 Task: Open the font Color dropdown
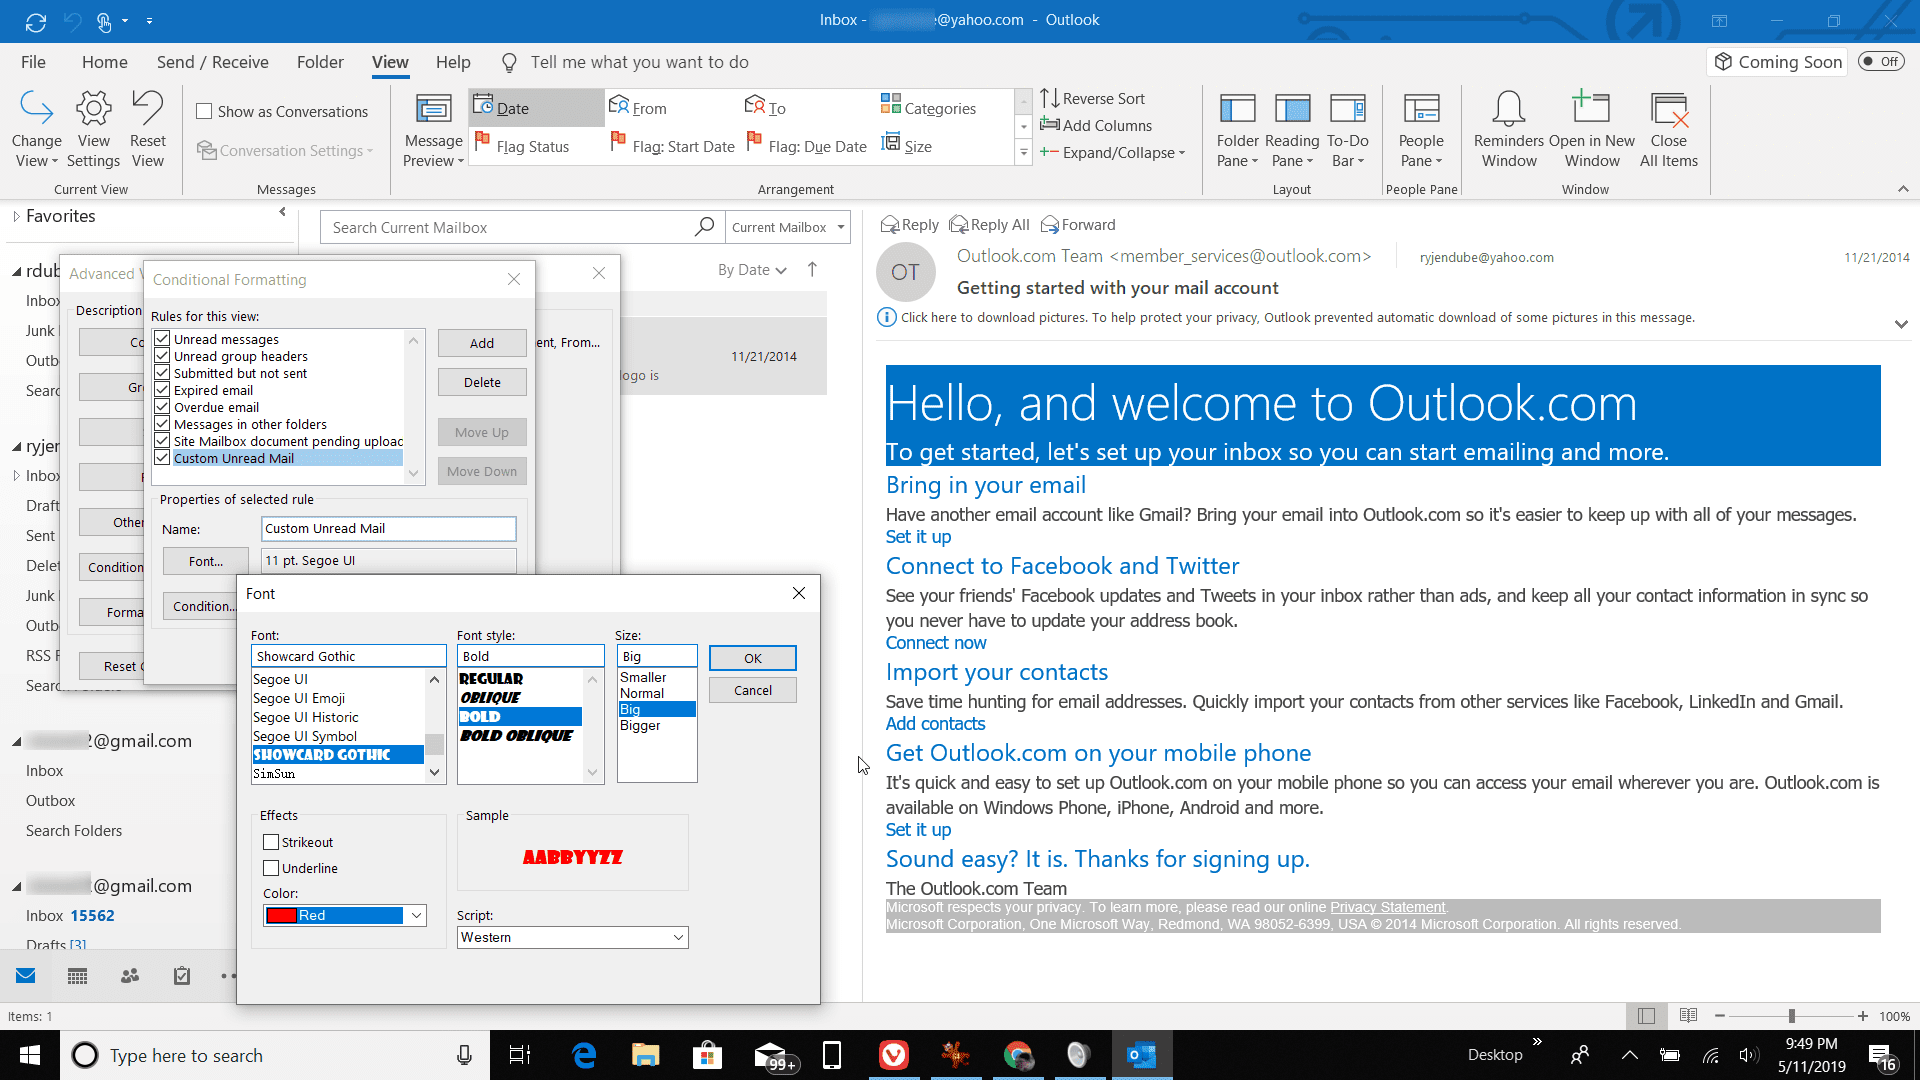[416, 915]
